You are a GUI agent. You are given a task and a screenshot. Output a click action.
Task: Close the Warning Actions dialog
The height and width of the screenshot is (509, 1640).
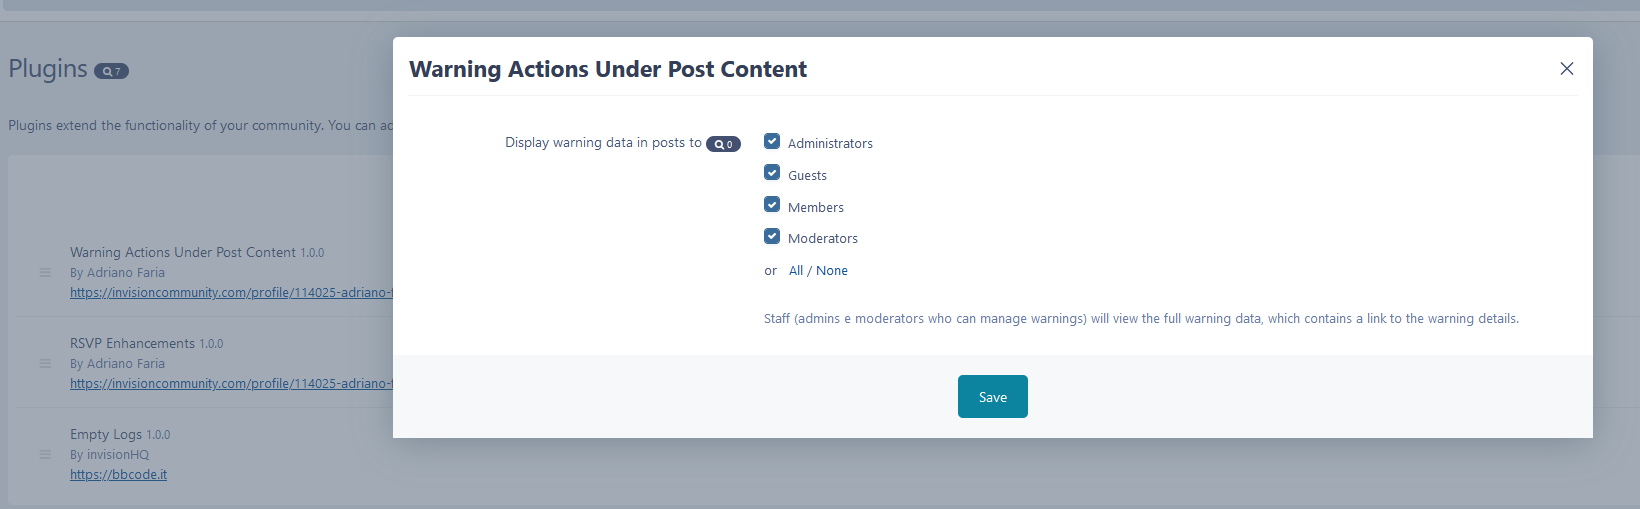(x=1566, y=69)
